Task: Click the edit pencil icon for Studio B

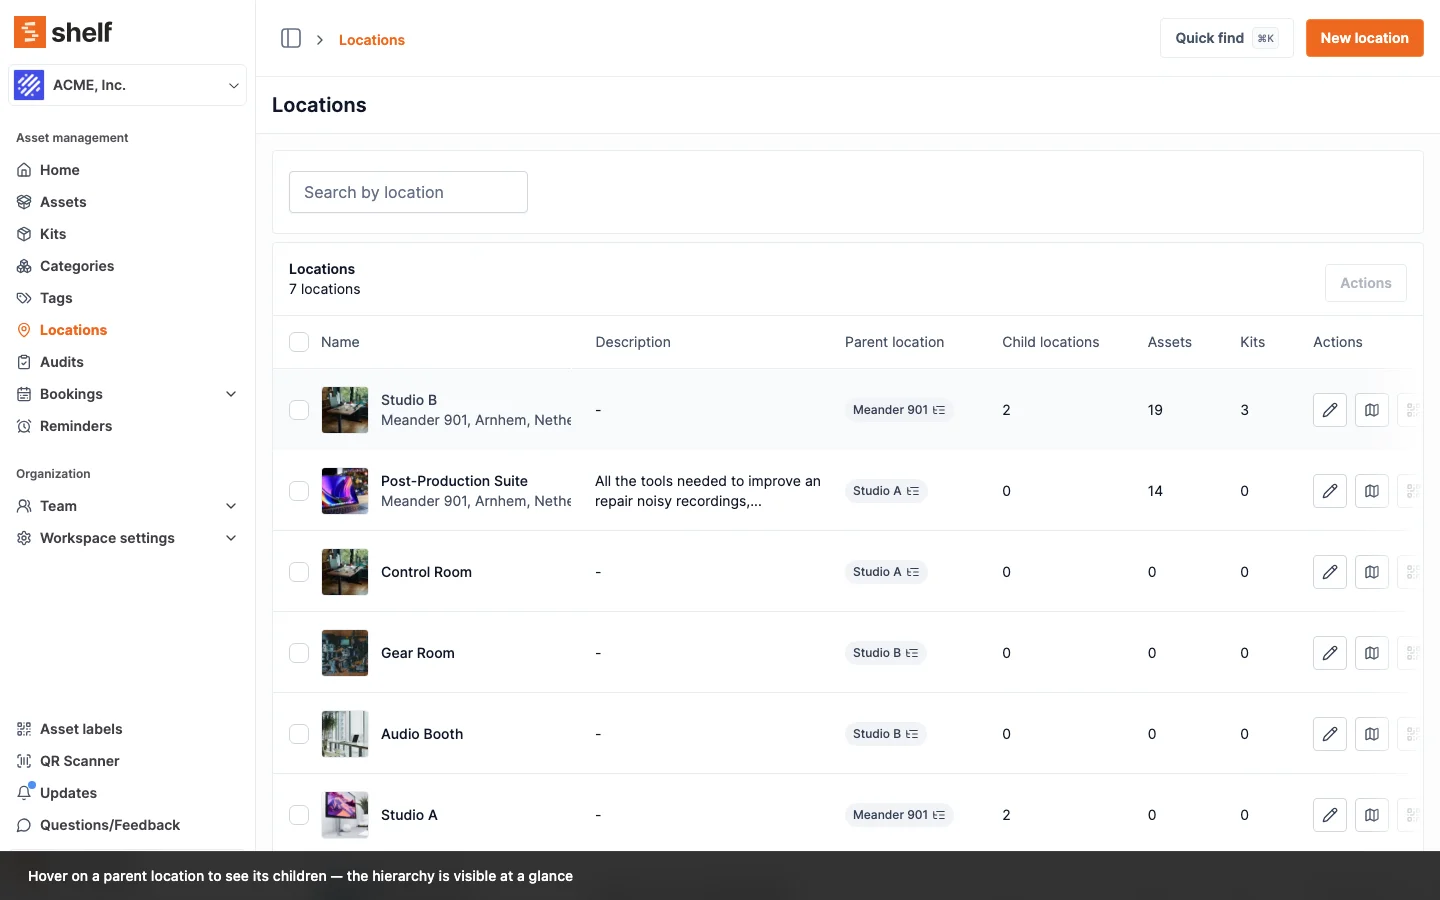Action: coord(1329,410)
